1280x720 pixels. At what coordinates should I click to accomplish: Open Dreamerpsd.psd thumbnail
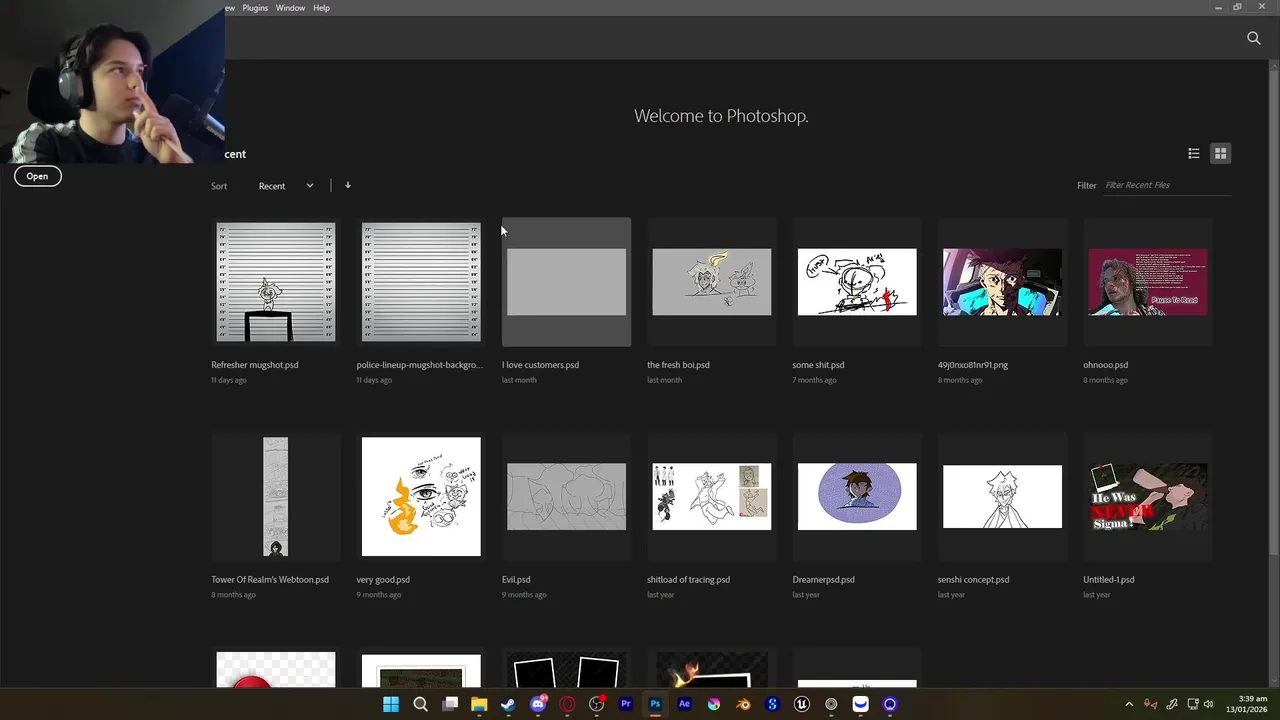point(857,497)
